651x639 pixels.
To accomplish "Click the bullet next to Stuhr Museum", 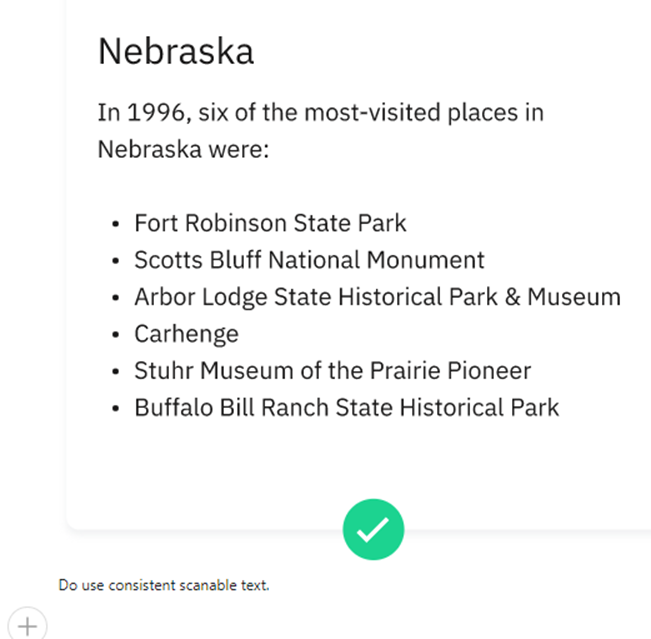I will (x=117, y=372).
